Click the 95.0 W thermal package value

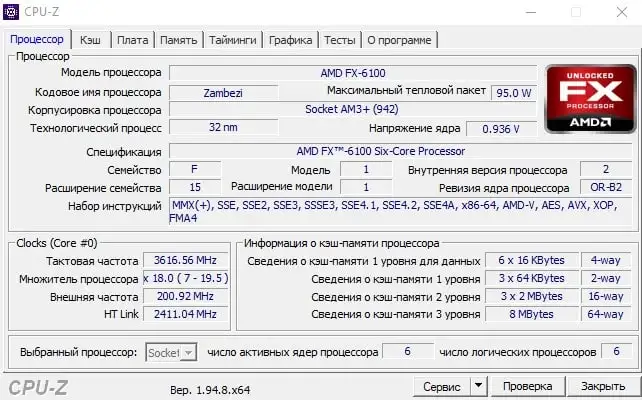tap(514, 93)
